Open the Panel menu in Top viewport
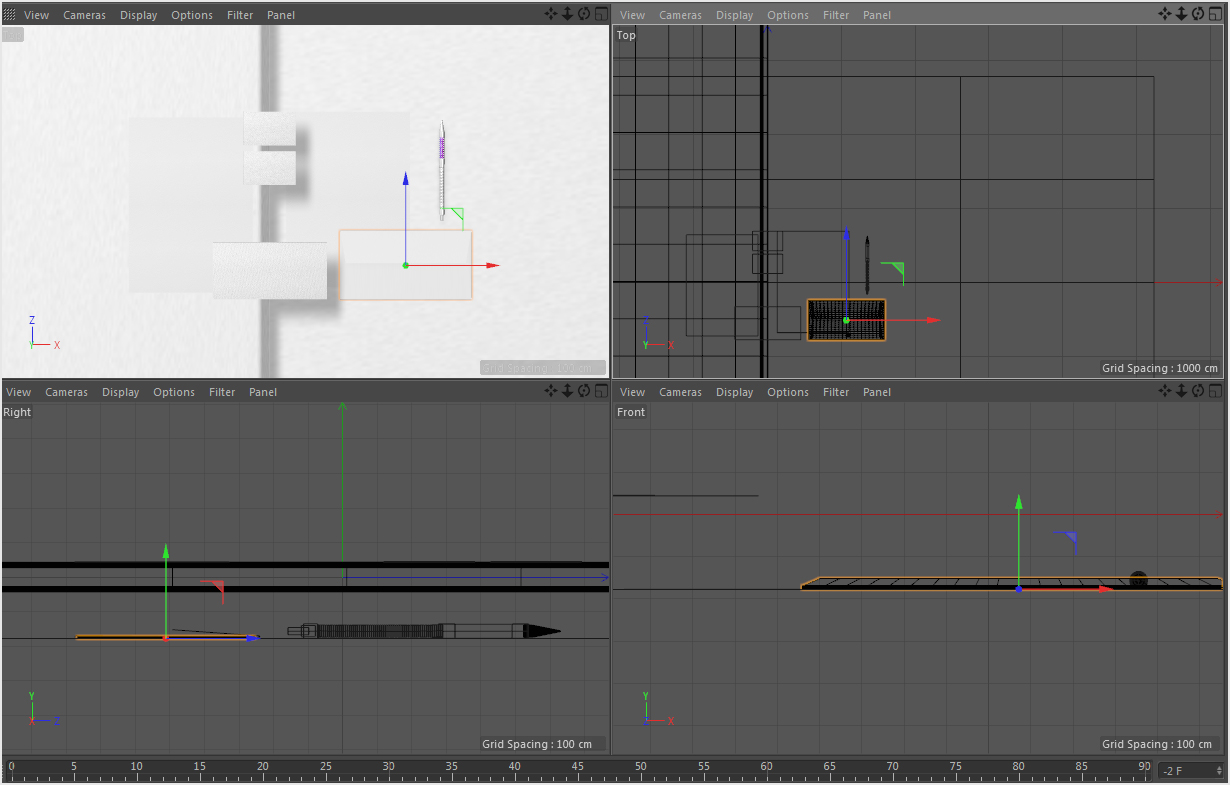This screenshot has height=785, width=1230. pos(877,15)
